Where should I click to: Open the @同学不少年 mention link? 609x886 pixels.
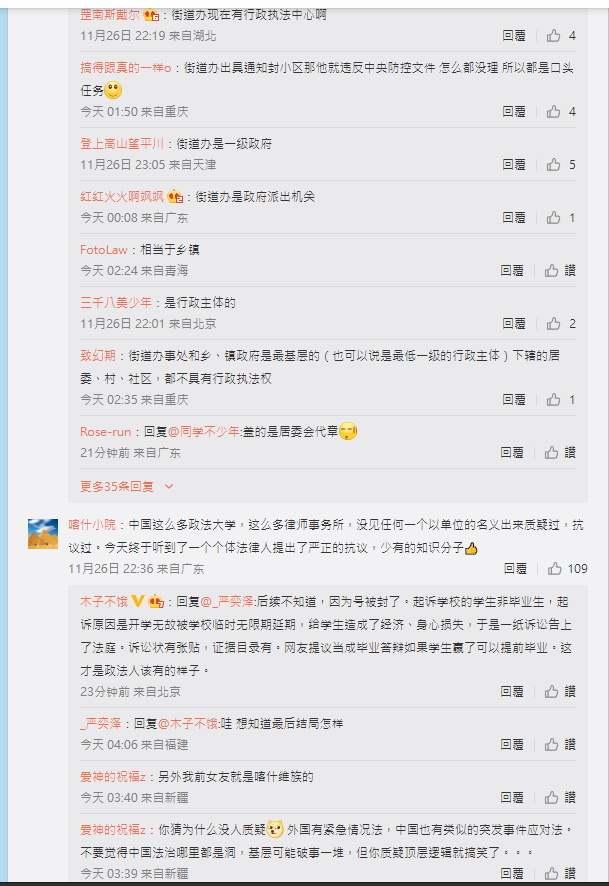point(205,432)
